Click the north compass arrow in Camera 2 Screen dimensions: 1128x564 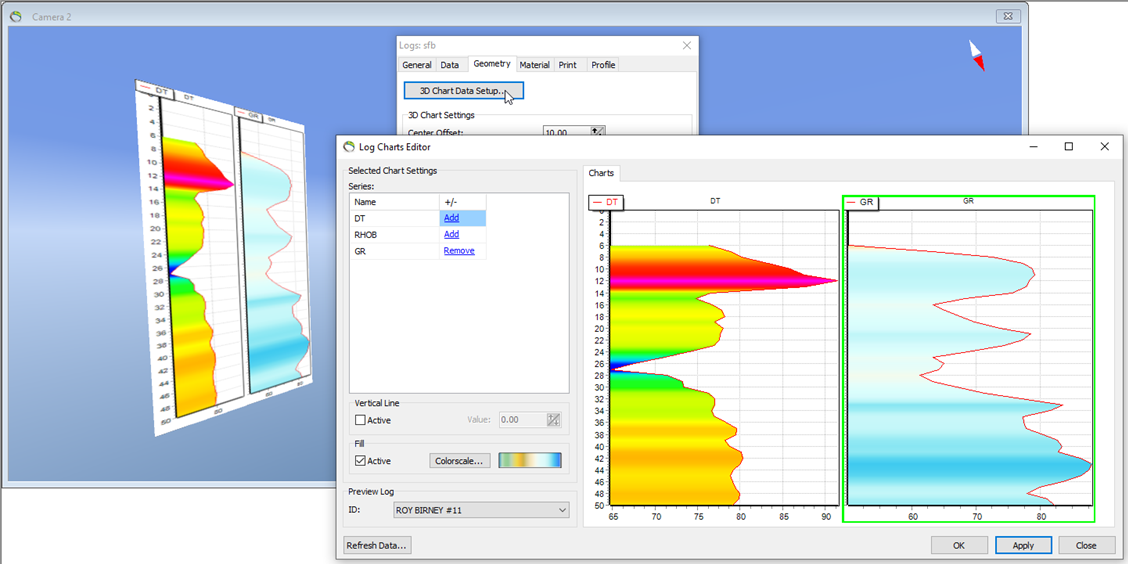976,55
